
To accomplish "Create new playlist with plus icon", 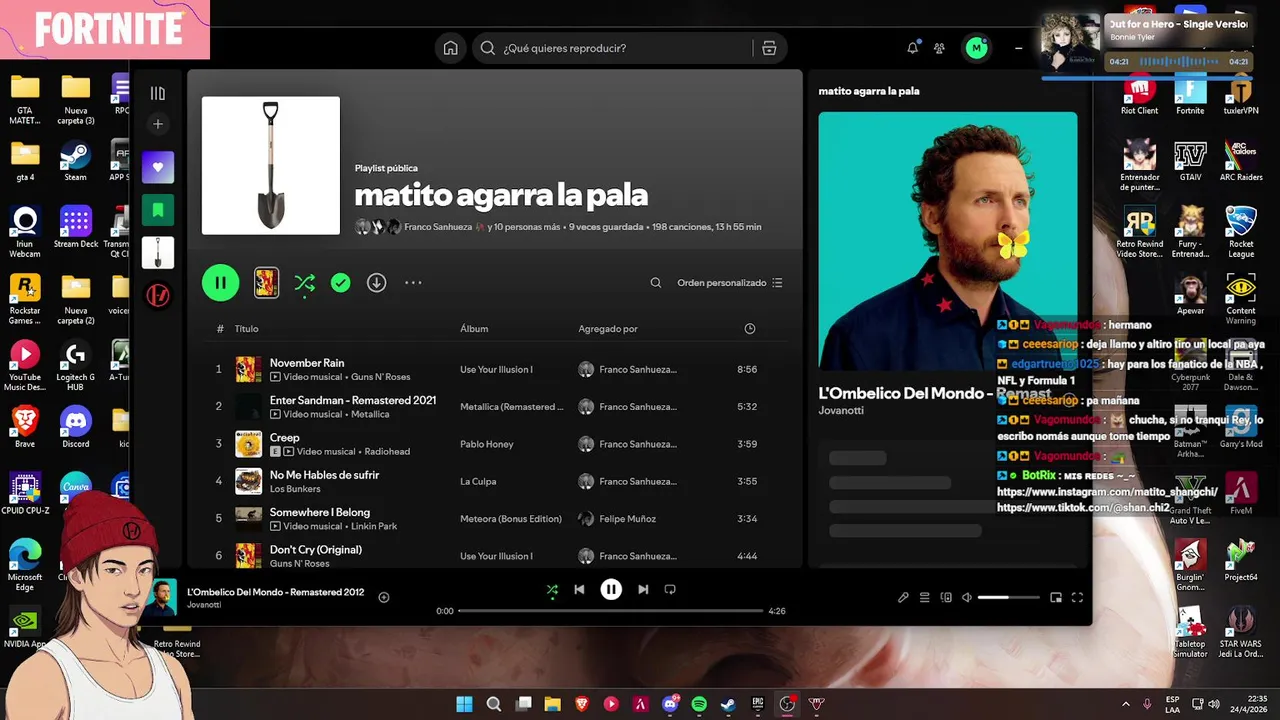I will pyautogui.click(x=158, y=124).
